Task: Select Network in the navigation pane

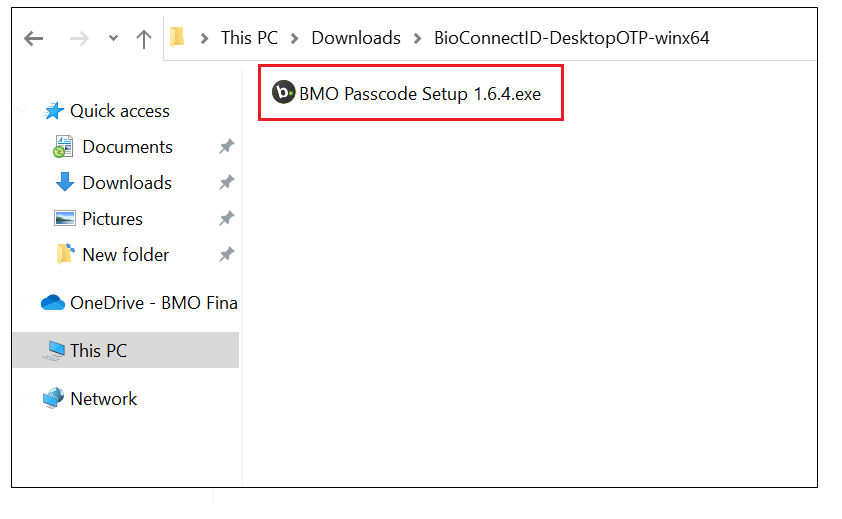Action: [103, 399]
